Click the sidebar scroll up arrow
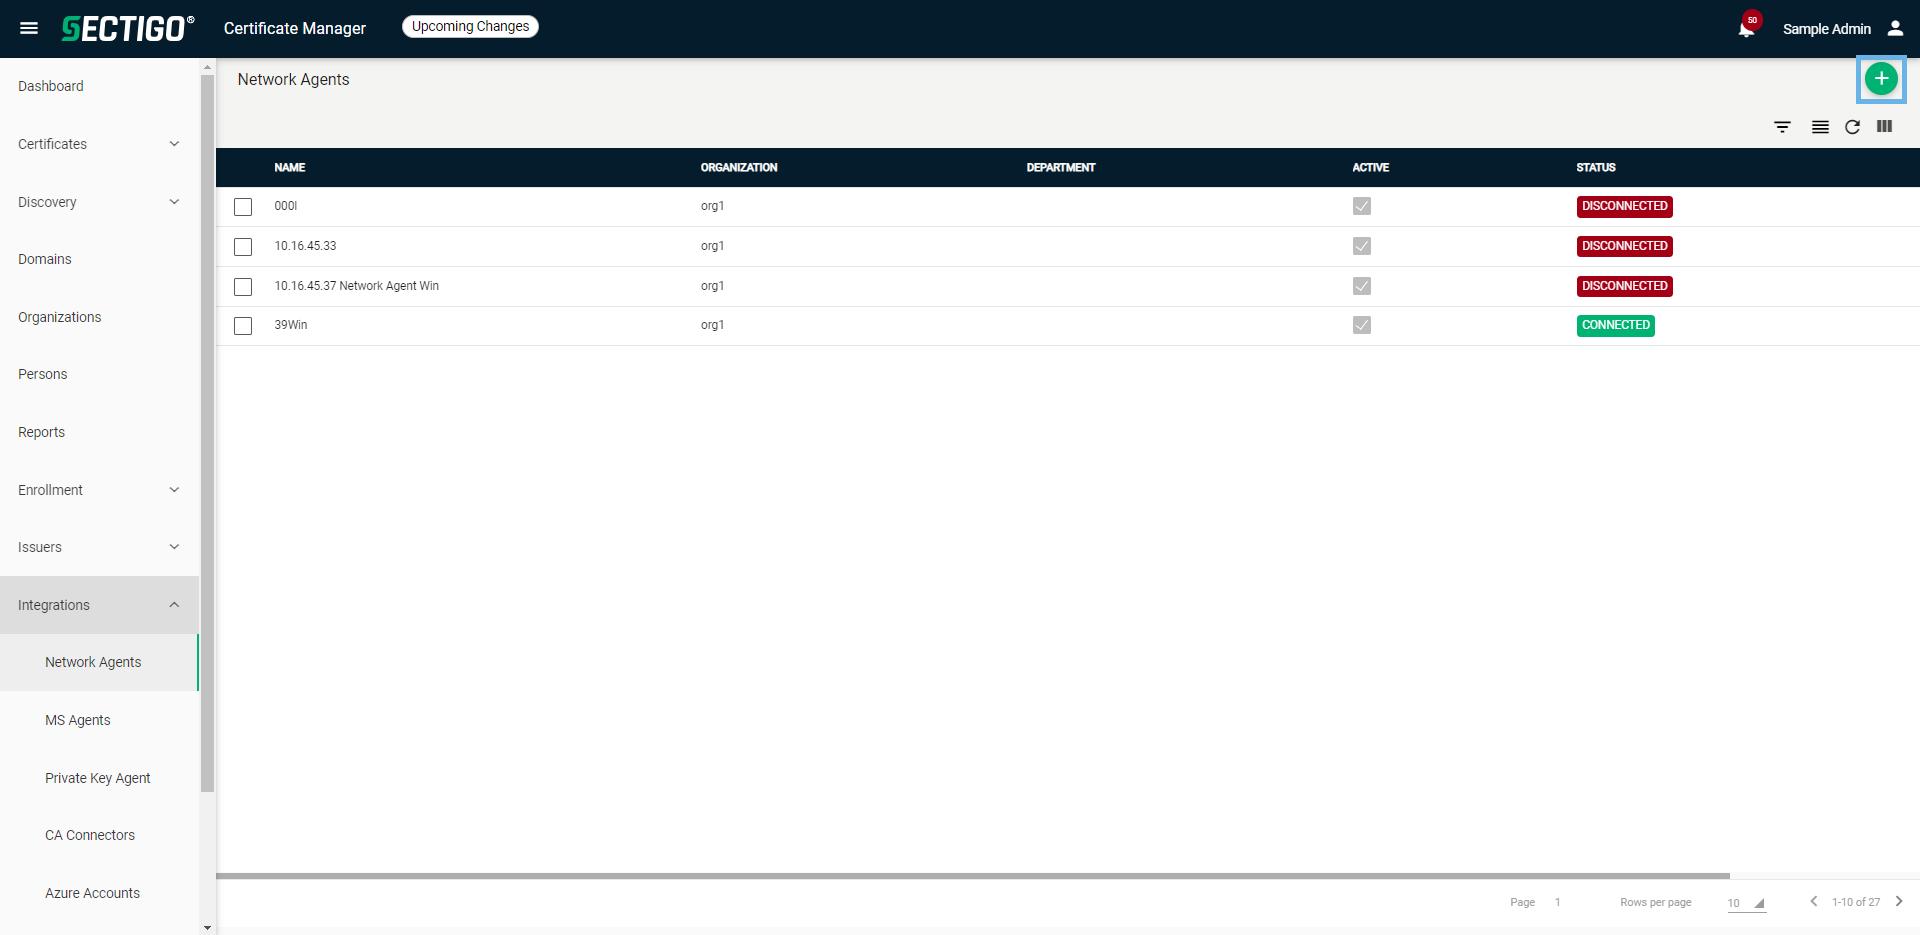Viewport: 1920px width, 935px height. (x=207, y=67)
